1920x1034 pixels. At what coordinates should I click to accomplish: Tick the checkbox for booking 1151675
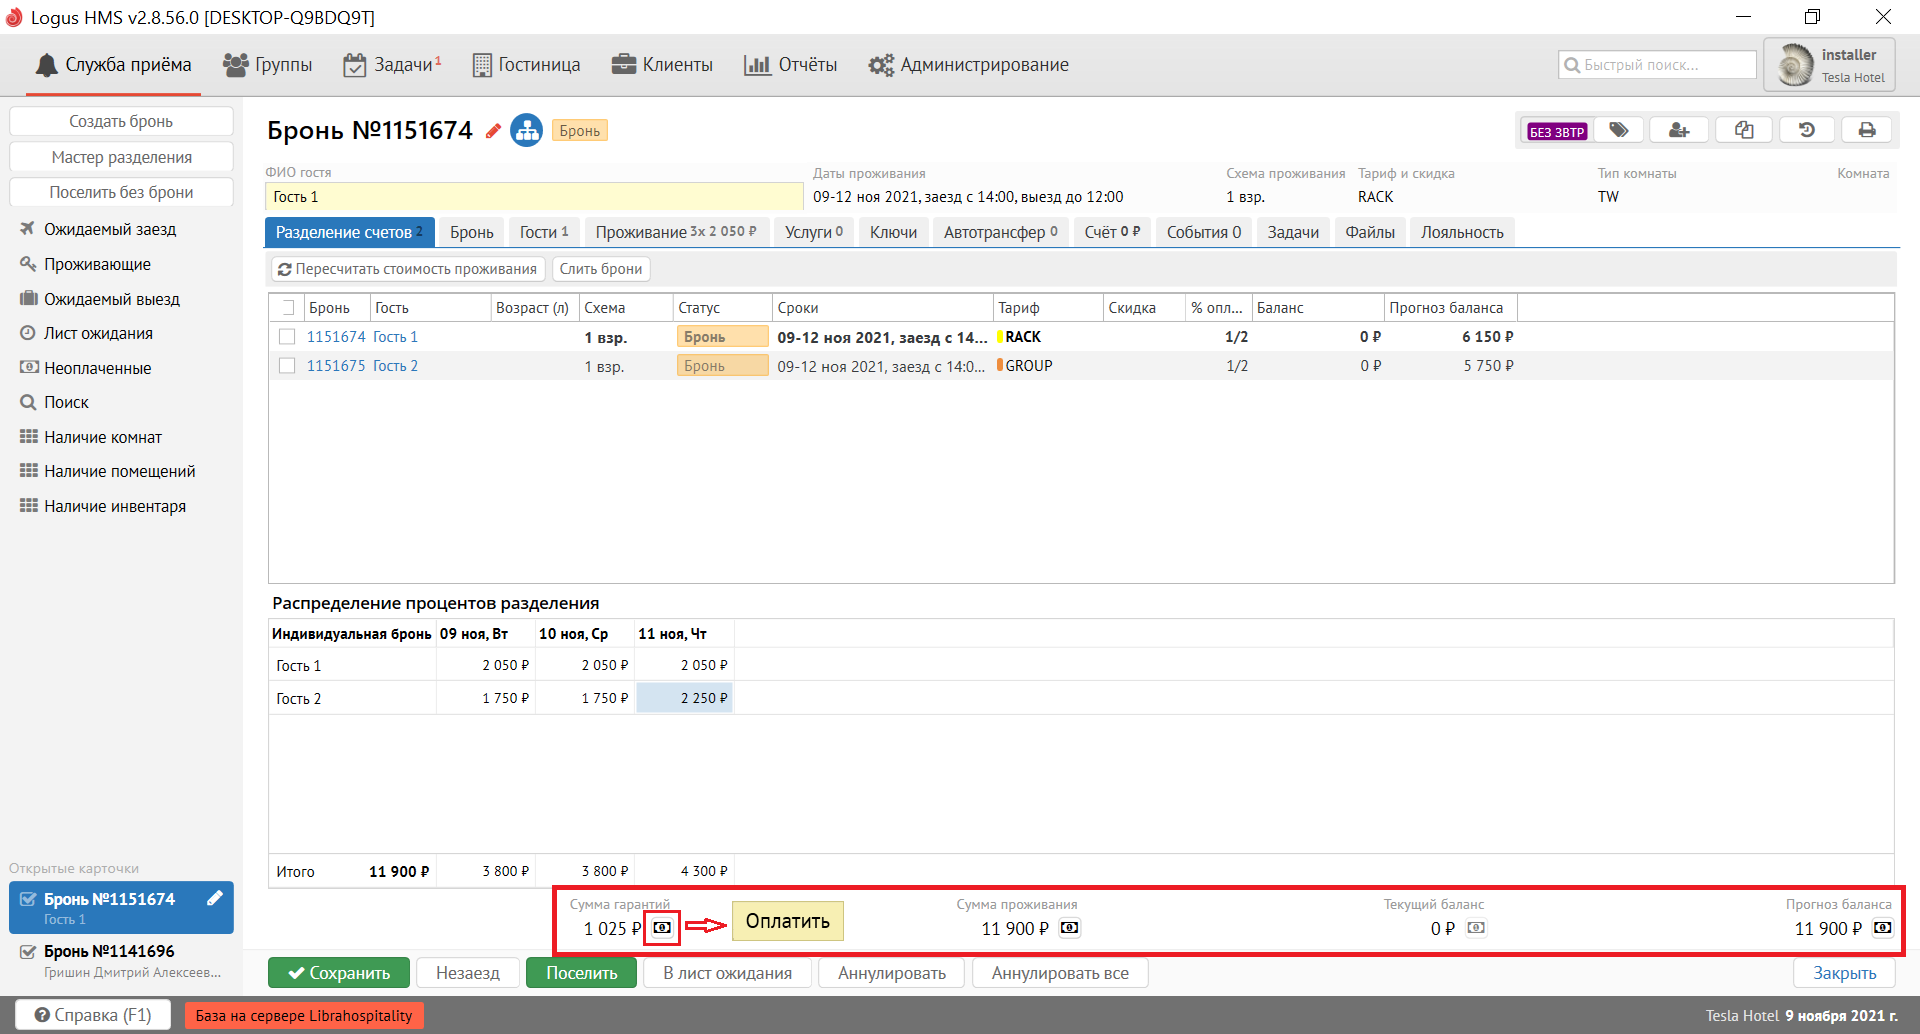(287, 366)
